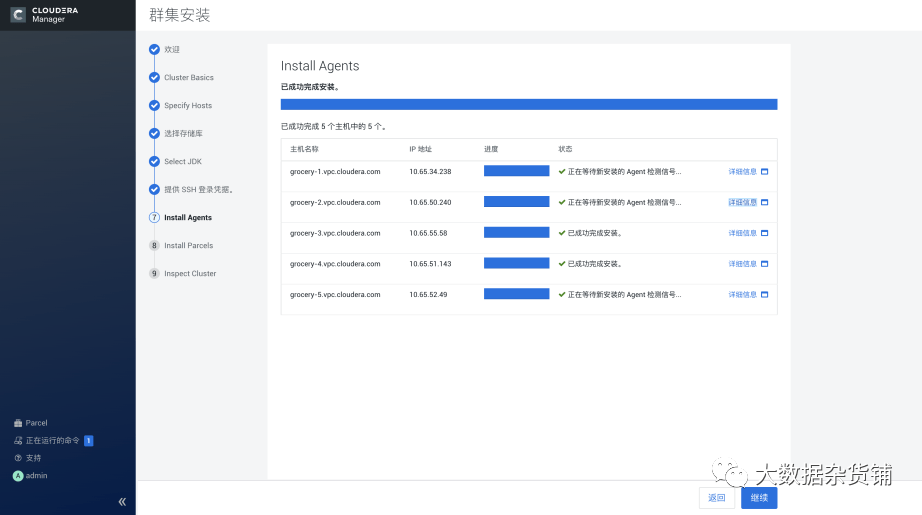Open details window icon for grocery-5

[x=764, y=295]
